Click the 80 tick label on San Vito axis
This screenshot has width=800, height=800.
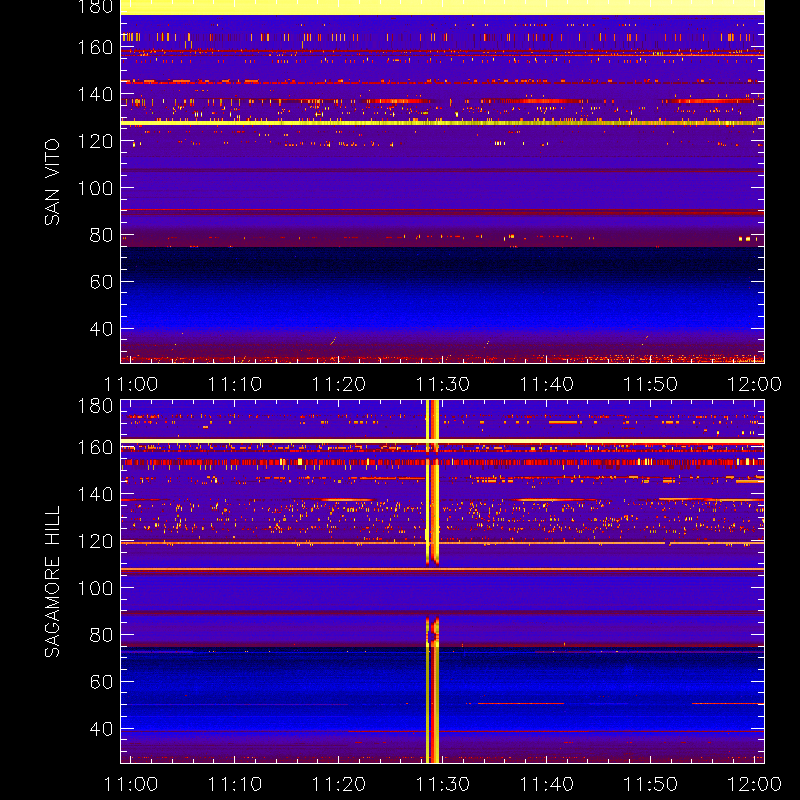click(x=101, y=235)
